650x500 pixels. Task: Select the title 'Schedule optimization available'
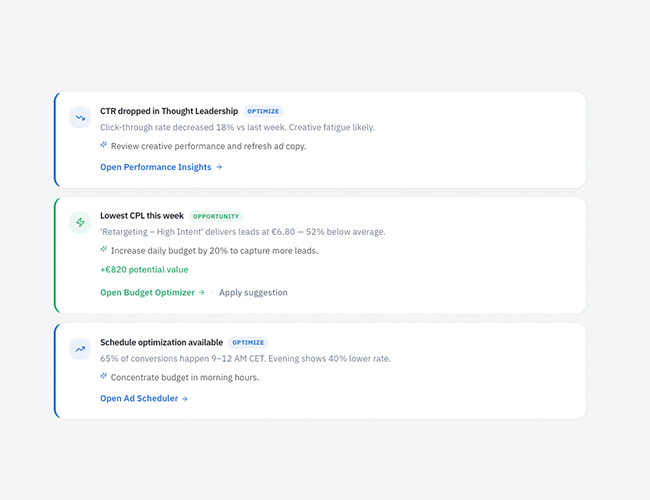162,342
